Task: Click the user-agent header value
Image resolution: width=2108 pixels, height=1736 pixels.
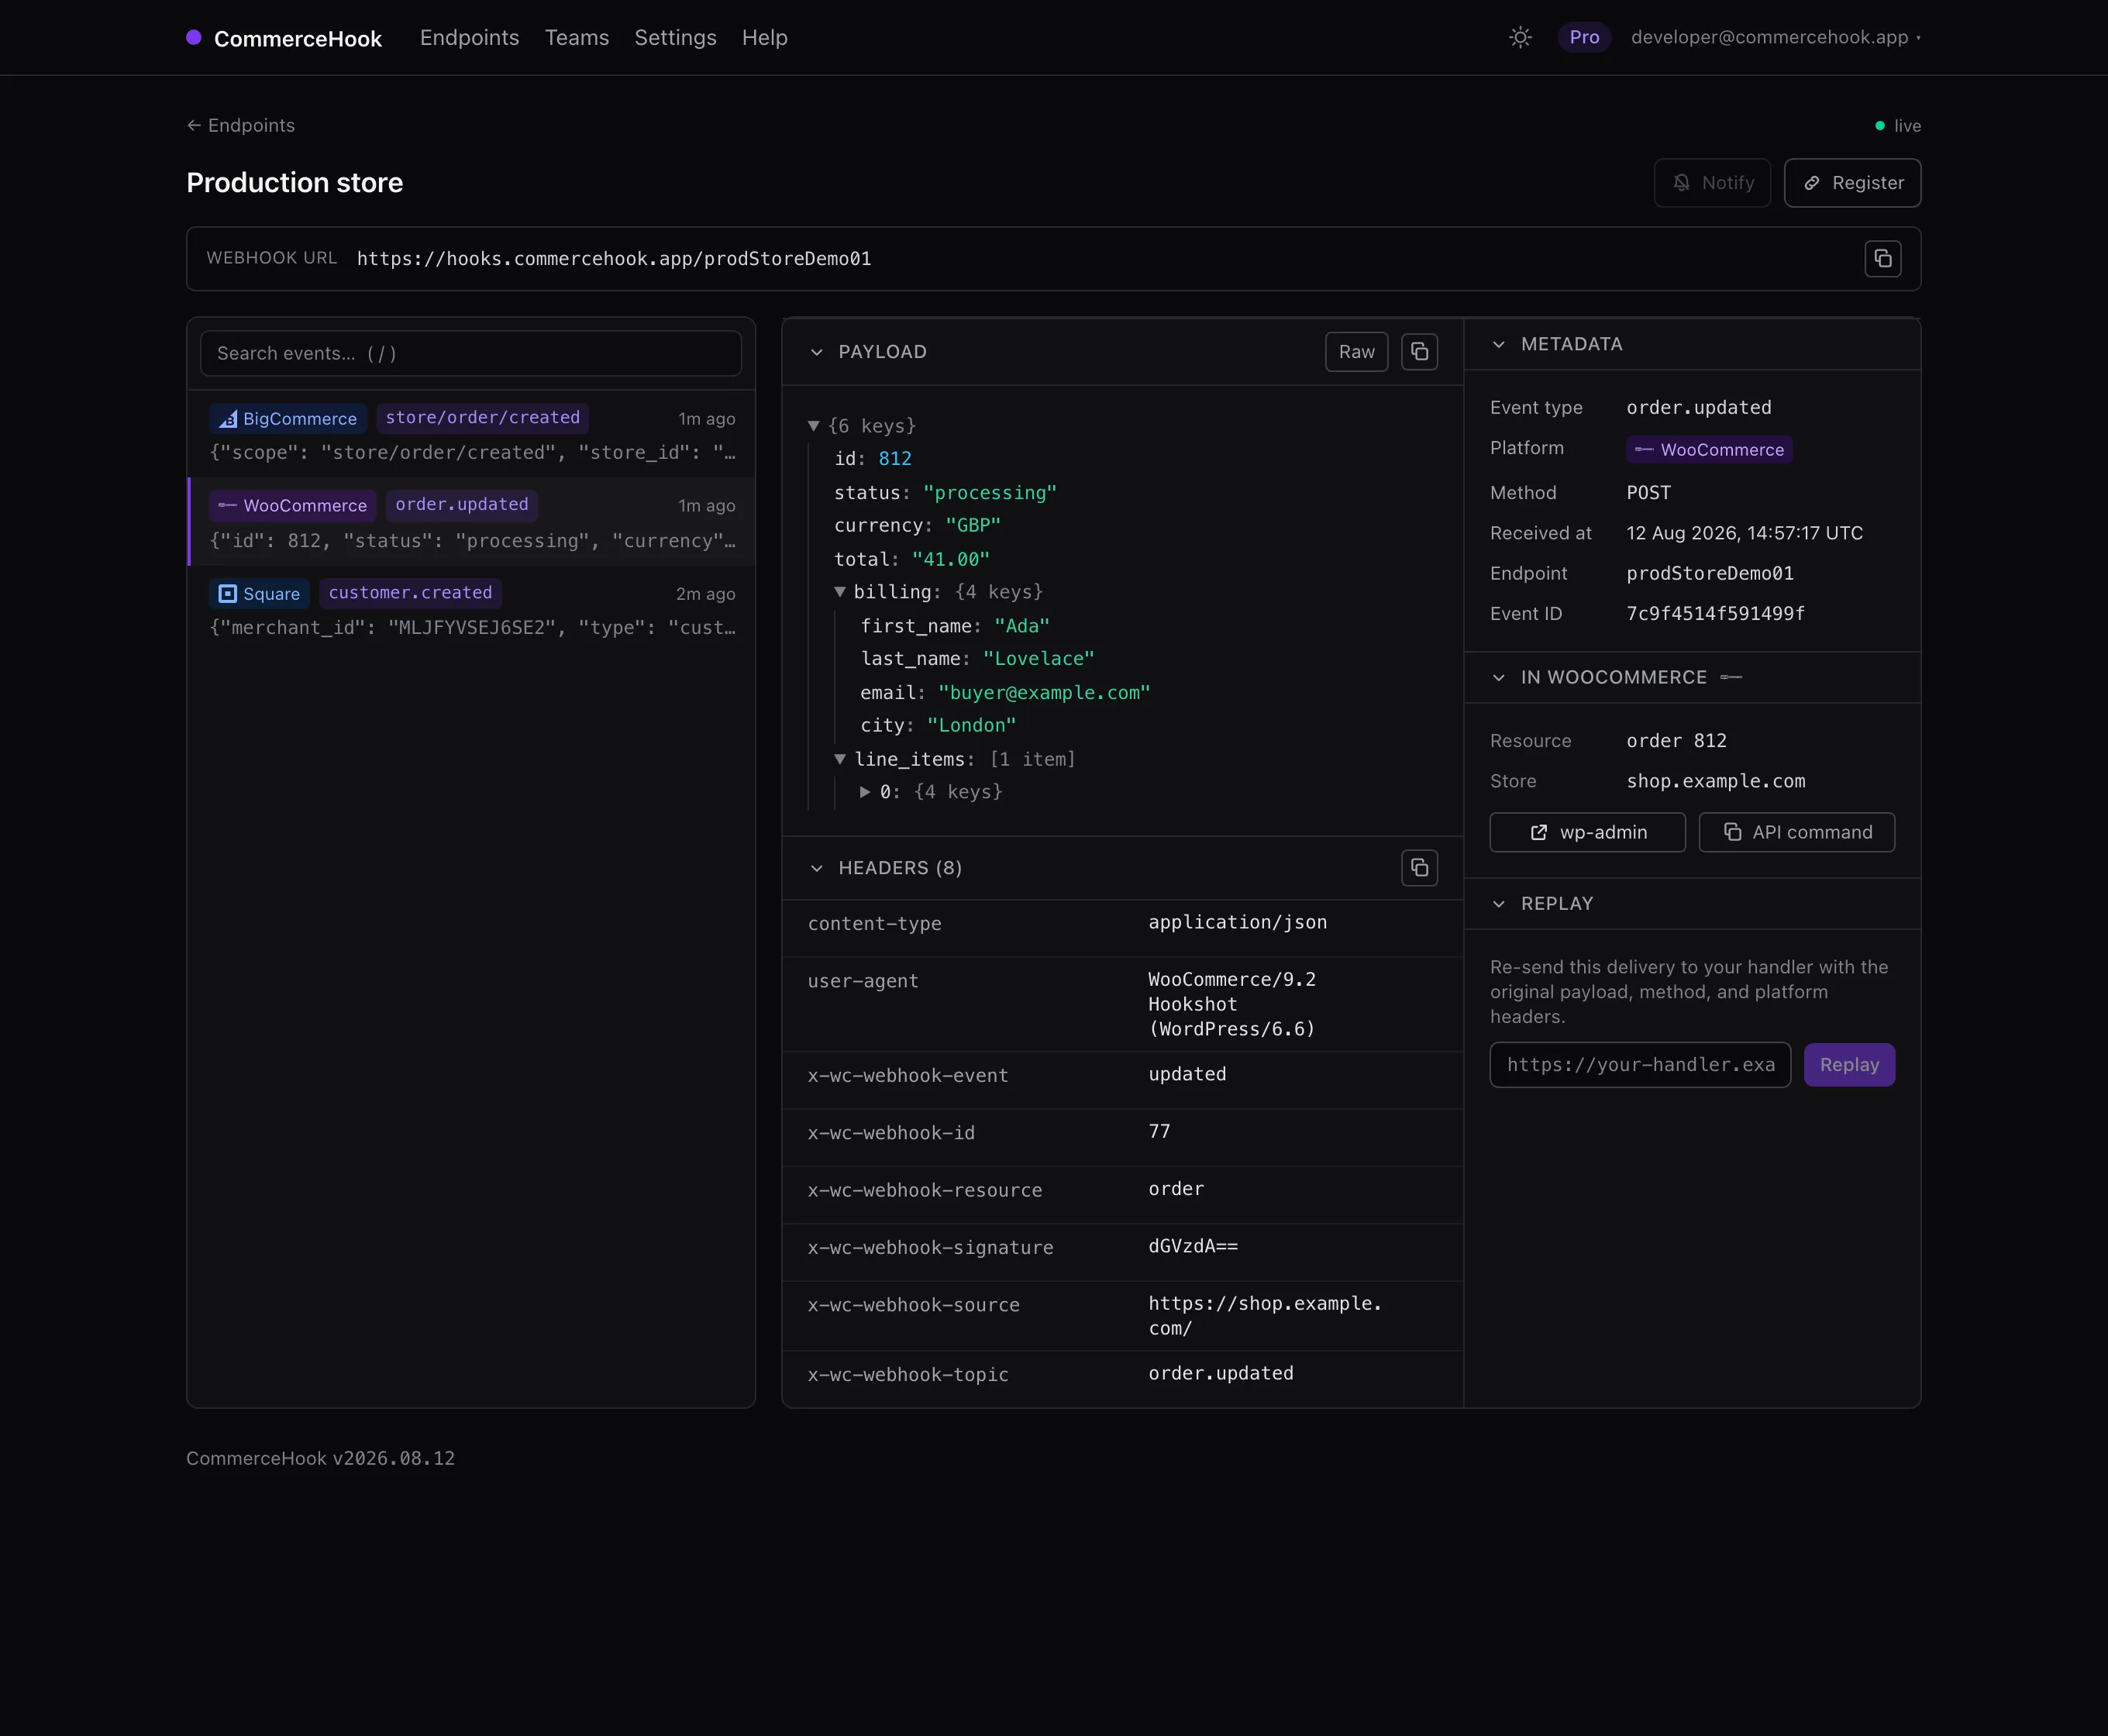Action: pos(1232,1004)
